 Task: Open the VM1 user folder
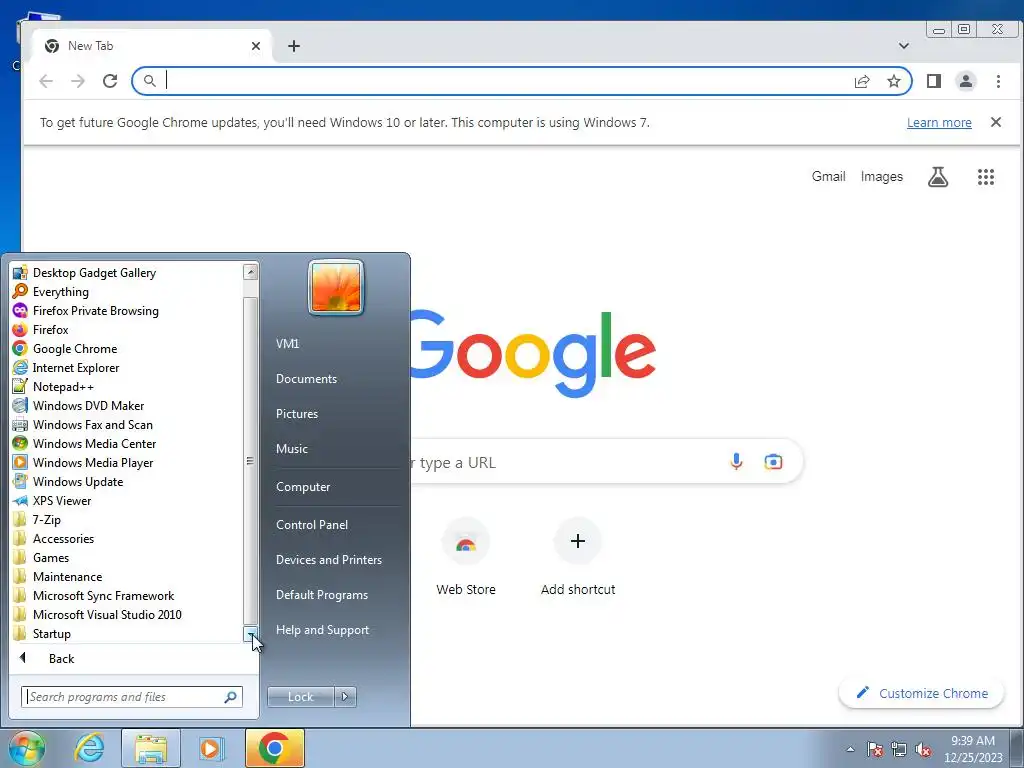[x=335, y=344]
